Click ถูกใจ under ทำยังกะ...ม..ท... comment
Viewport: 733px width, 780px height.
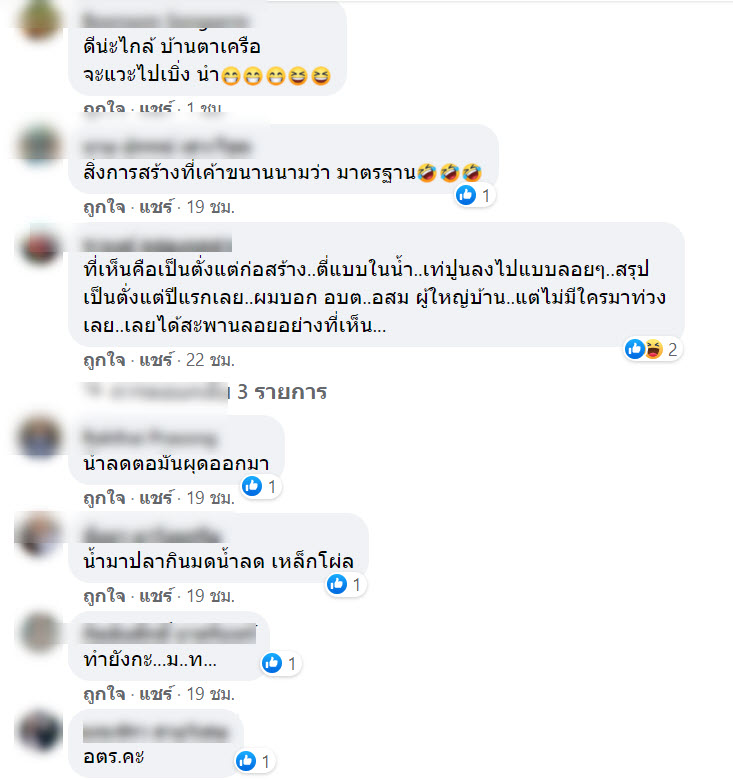pyautogui.click(x=104, y=693)
